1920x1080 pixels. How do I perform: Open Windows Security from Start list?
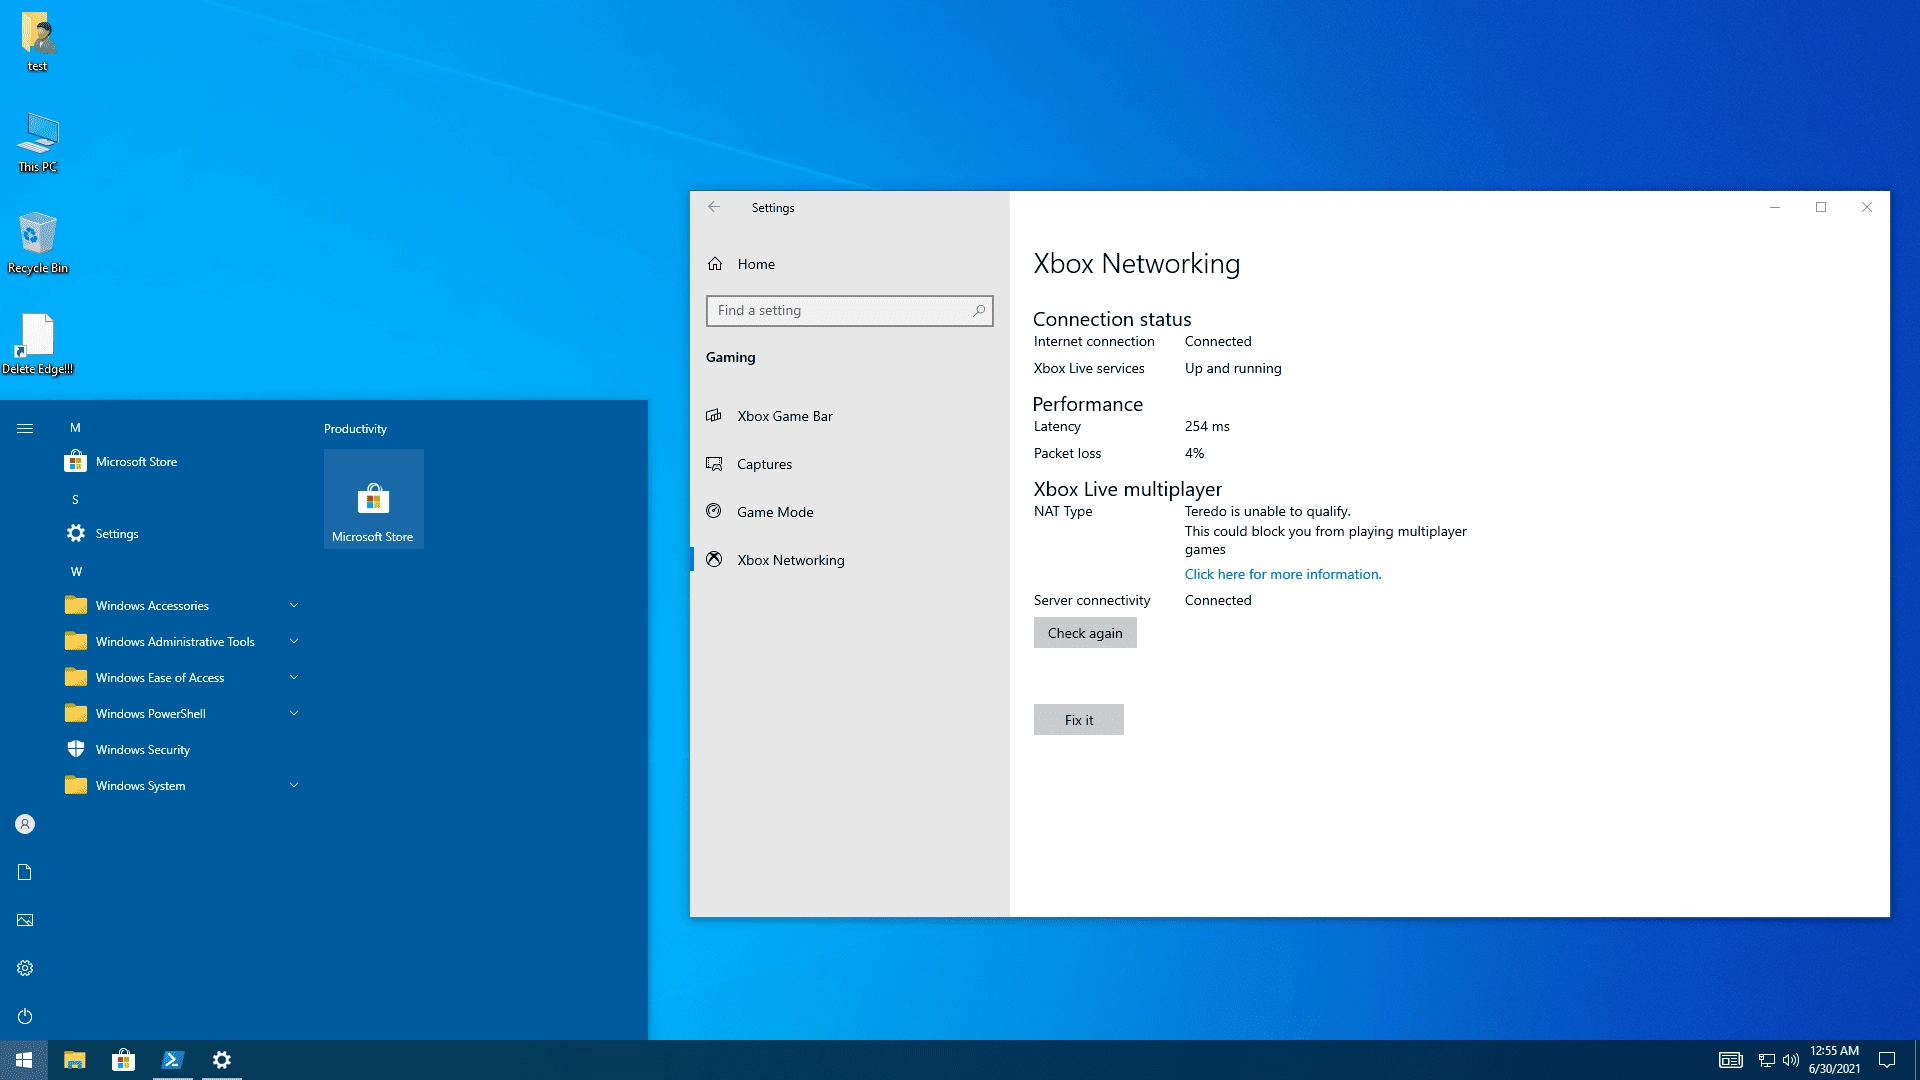click(x=180, y=750)
